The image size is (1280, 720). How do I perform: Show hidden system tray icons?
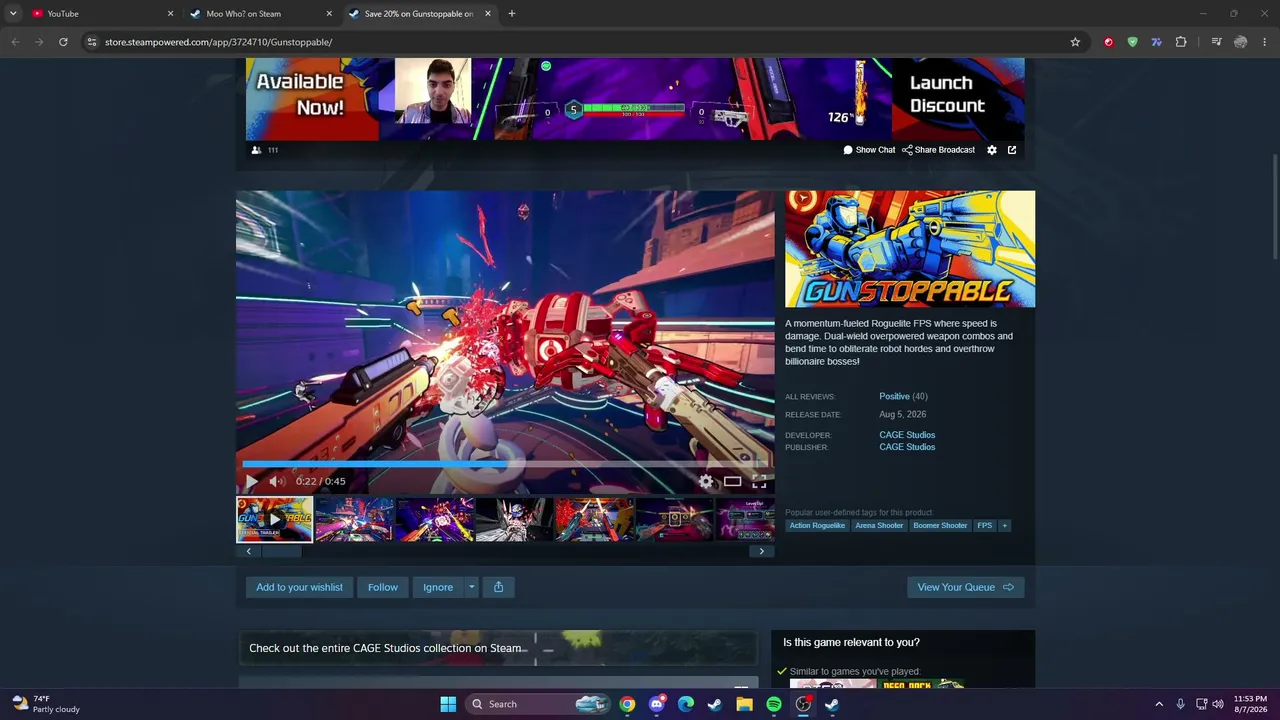click(1159, 704)
